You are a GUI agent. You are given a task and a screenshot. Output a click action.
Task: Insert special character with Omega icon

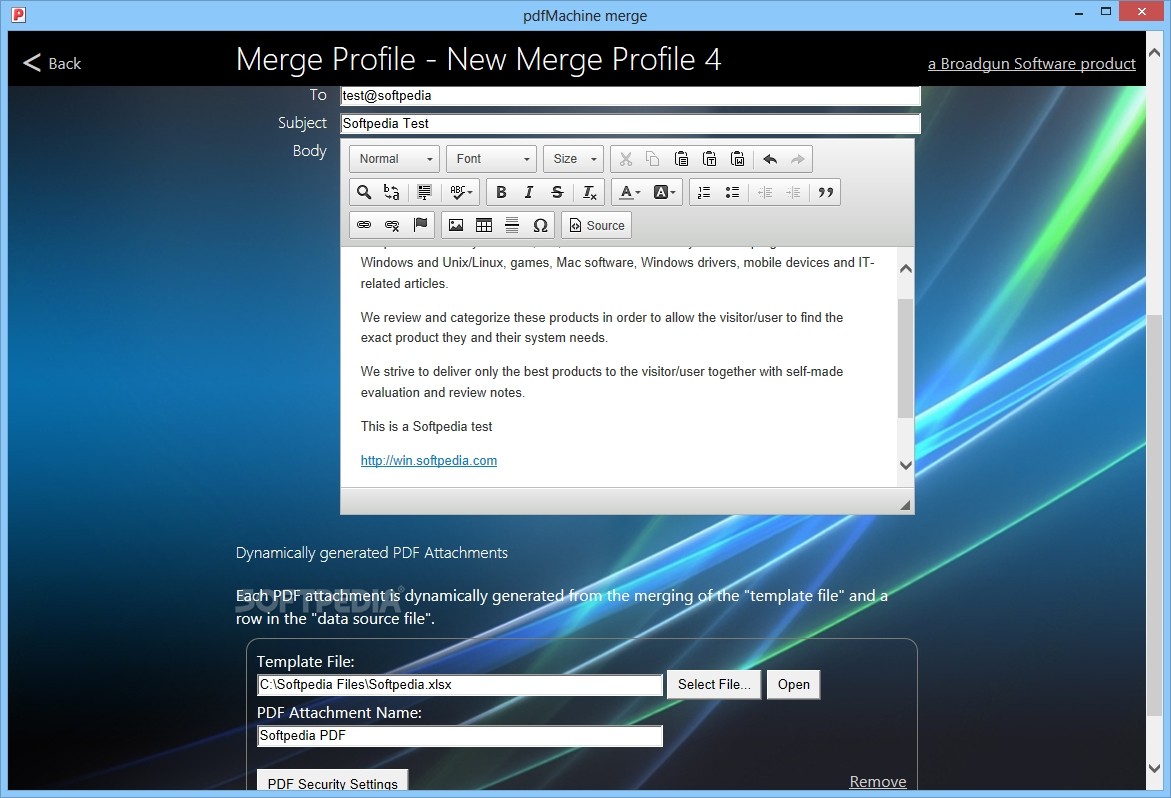click(541, 225)
